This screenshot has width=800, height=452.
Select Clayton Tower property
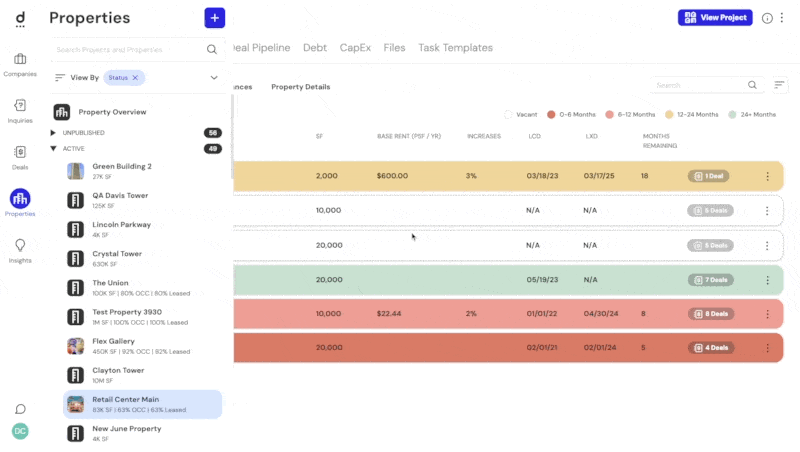point(143,375)
